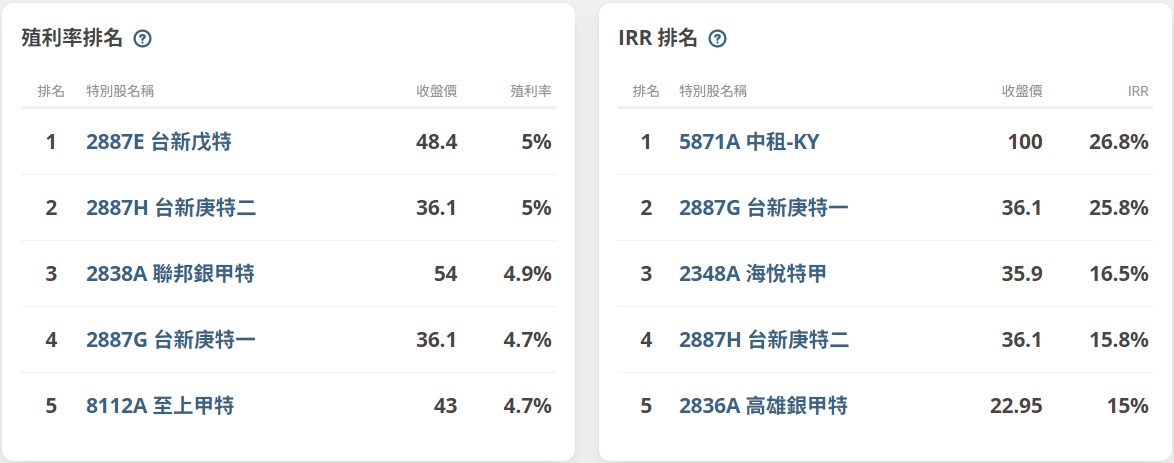
Task: Select 25.8% IRR value
Action: (1118, 208)
